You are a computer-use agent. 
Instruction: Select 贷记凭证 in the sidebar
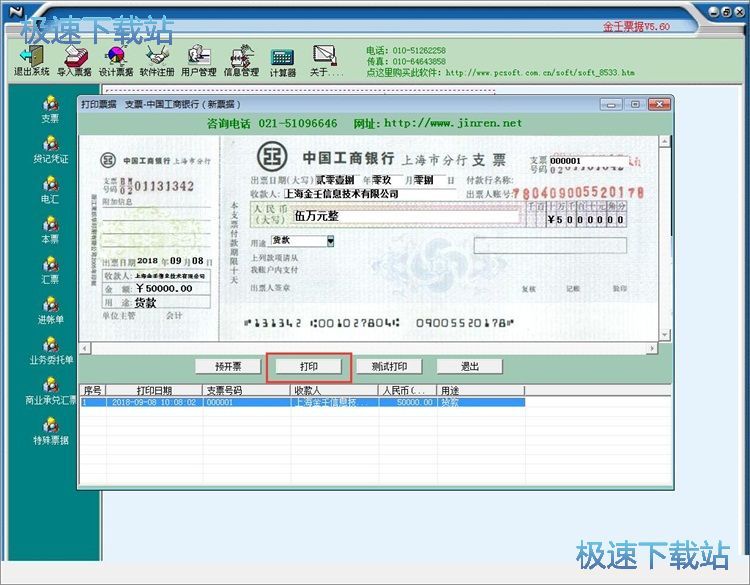point(50,150)
